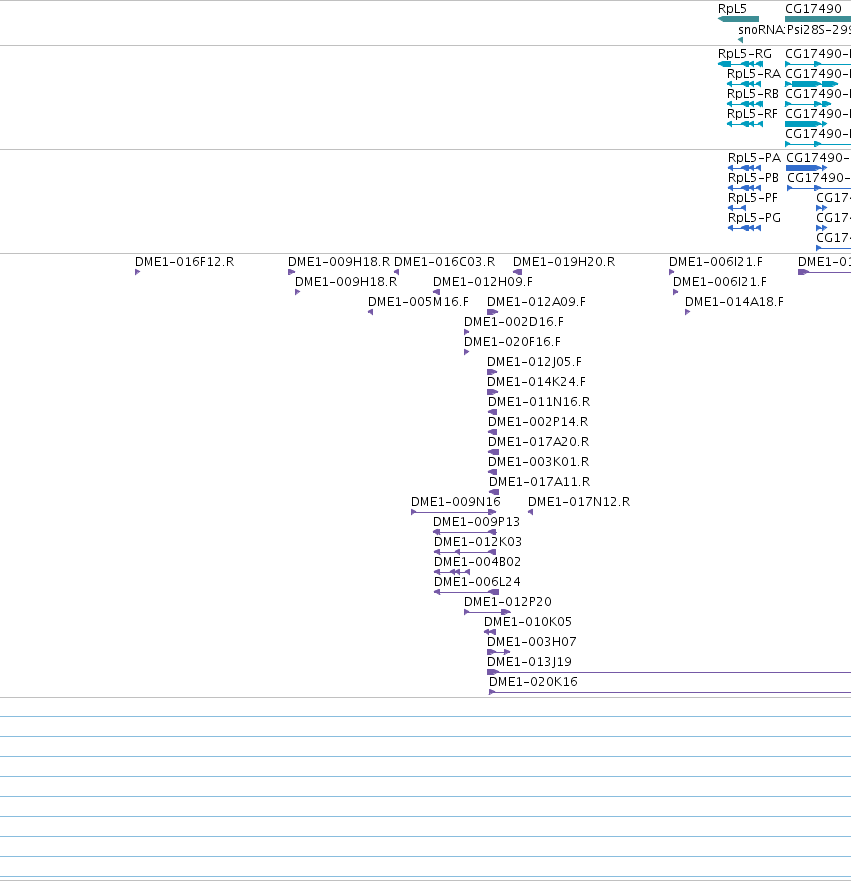Click the DME1-011N16.R feature label
This screenshot has height=881, width=851.
tap(539, 402)
